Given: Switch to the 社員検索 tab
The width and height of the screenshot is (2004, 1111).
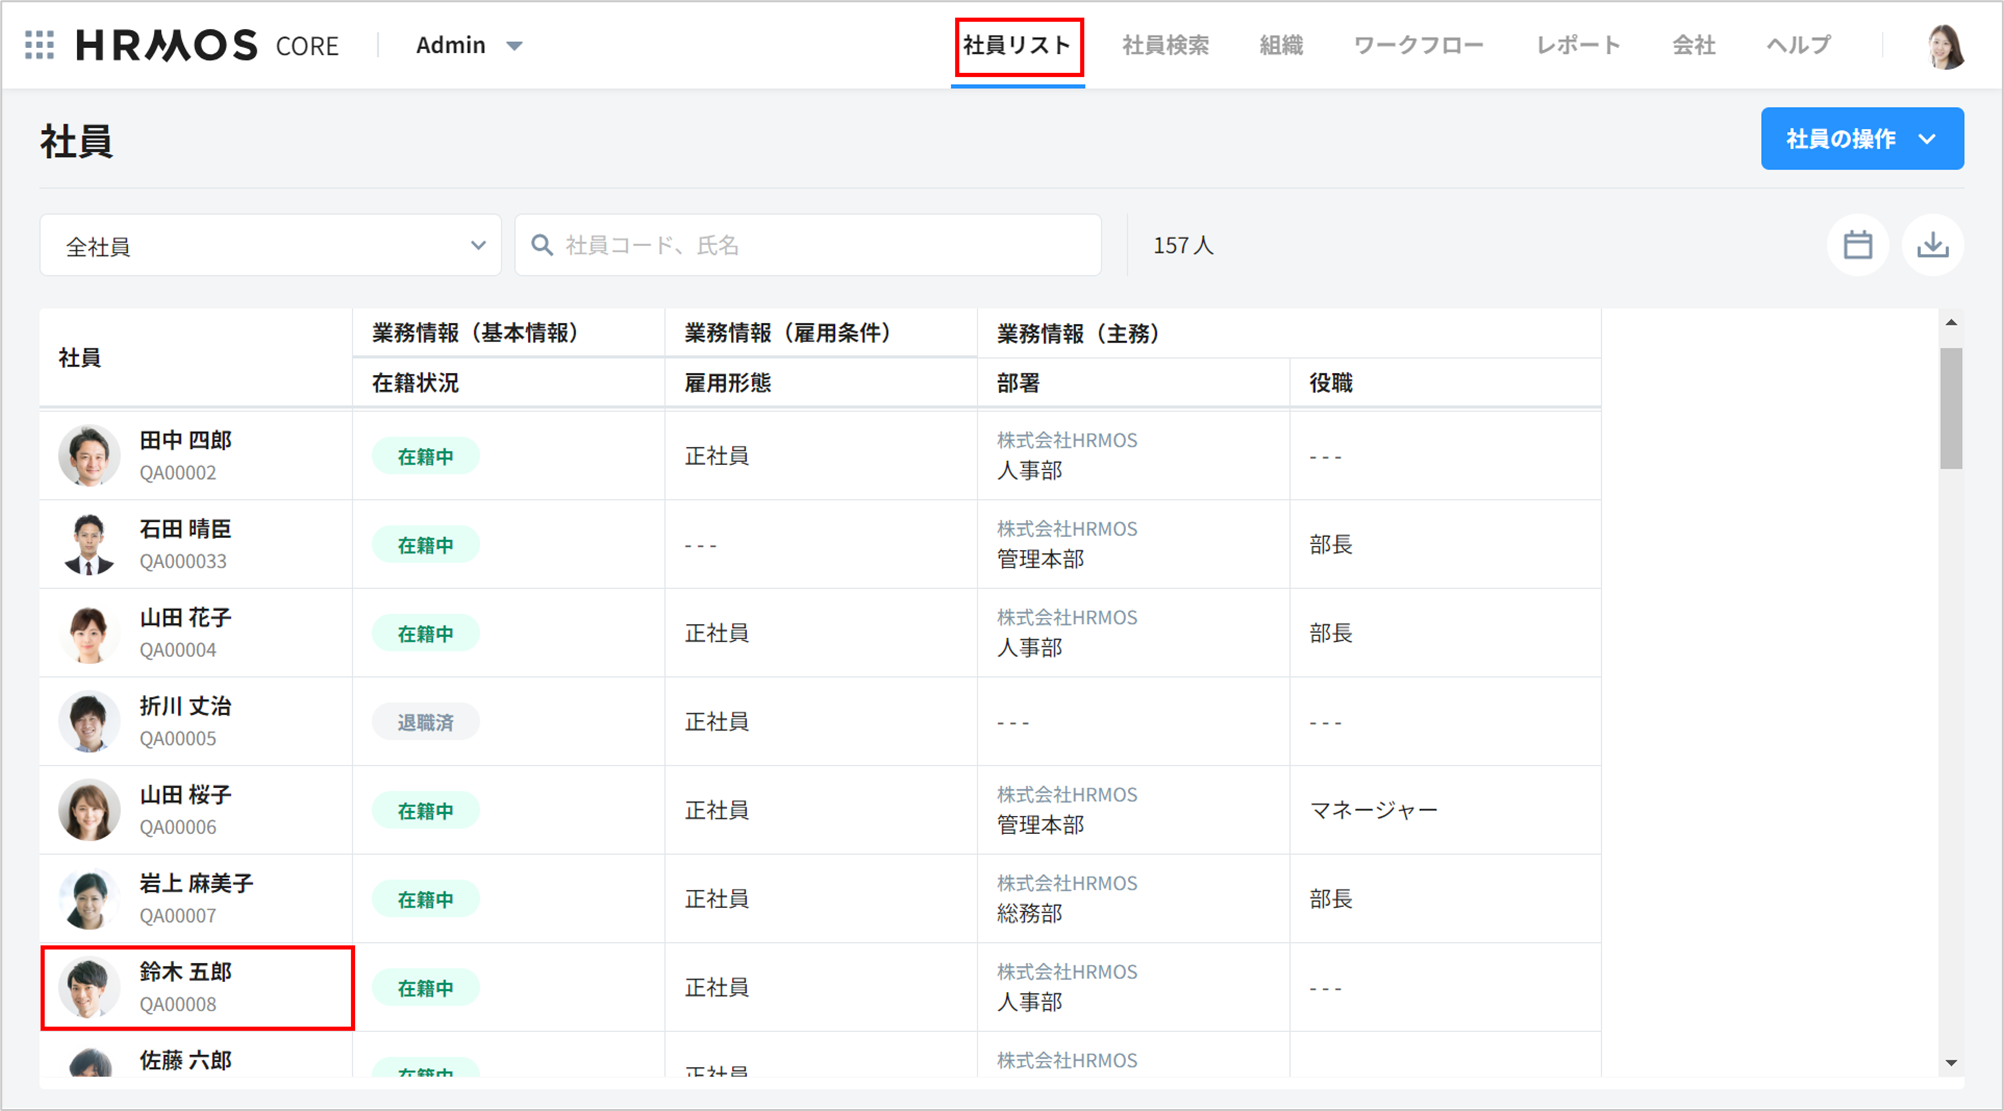Looking at the screenshot, I should coord(1165,45).
